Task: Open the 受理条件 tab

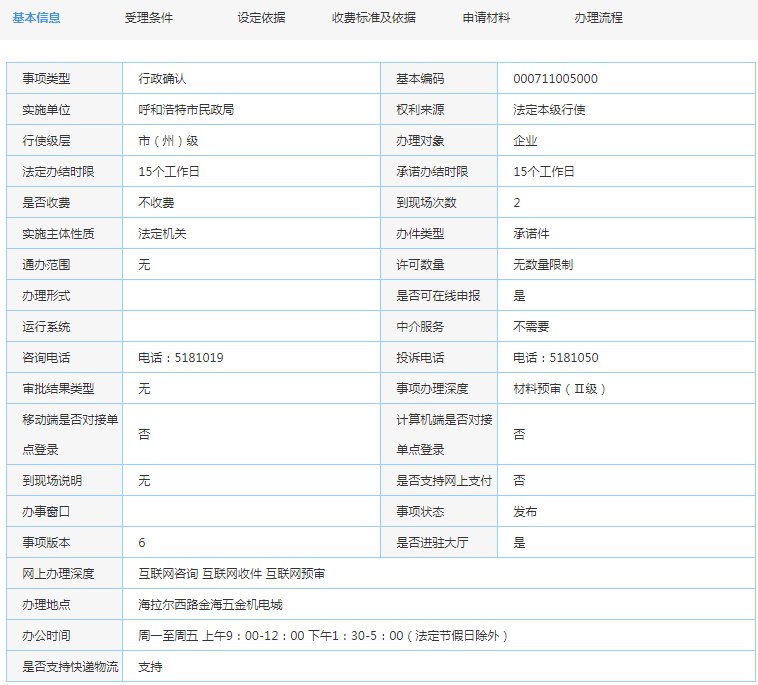Action: pos(149,18)
